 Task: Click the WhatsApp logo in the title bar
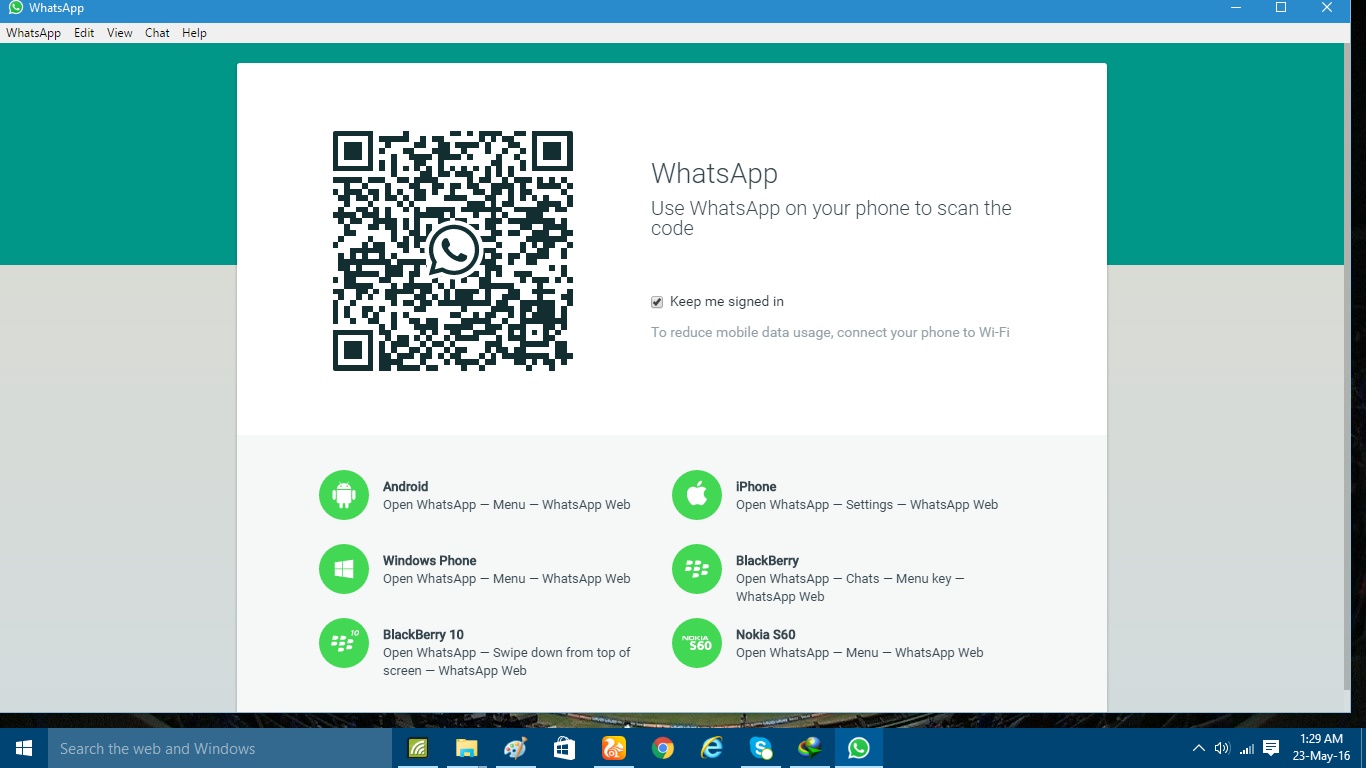click(x=15, y=8)
